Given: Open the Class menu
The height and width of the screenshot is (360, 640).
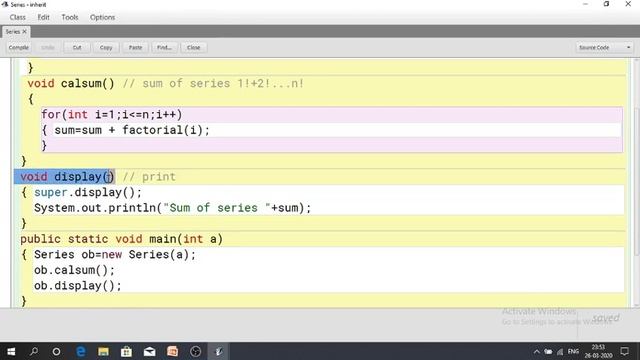Looking at the screenshot, I should tap(18, 17).
